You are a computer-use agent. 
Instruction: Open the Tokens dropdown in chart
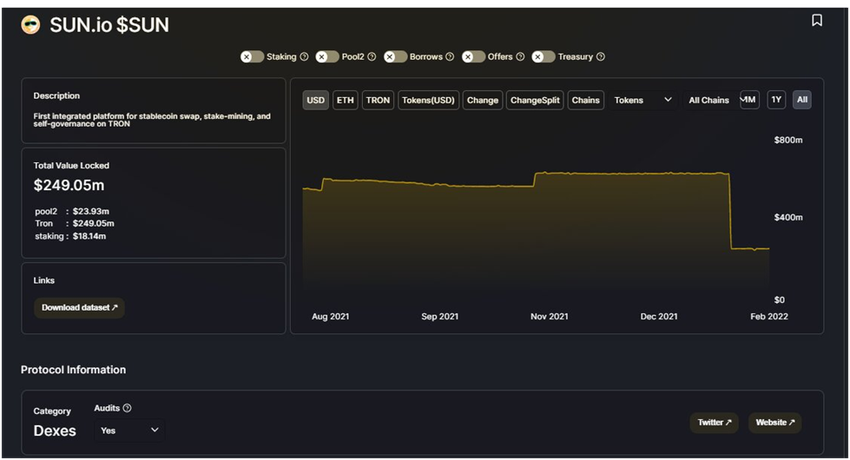tap(642, 100)
